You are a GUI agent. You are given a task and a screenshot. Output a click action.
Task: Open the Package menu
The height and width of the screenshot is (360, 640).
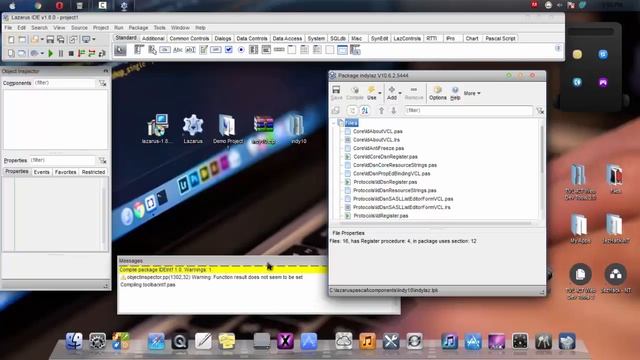coord(138,28)
